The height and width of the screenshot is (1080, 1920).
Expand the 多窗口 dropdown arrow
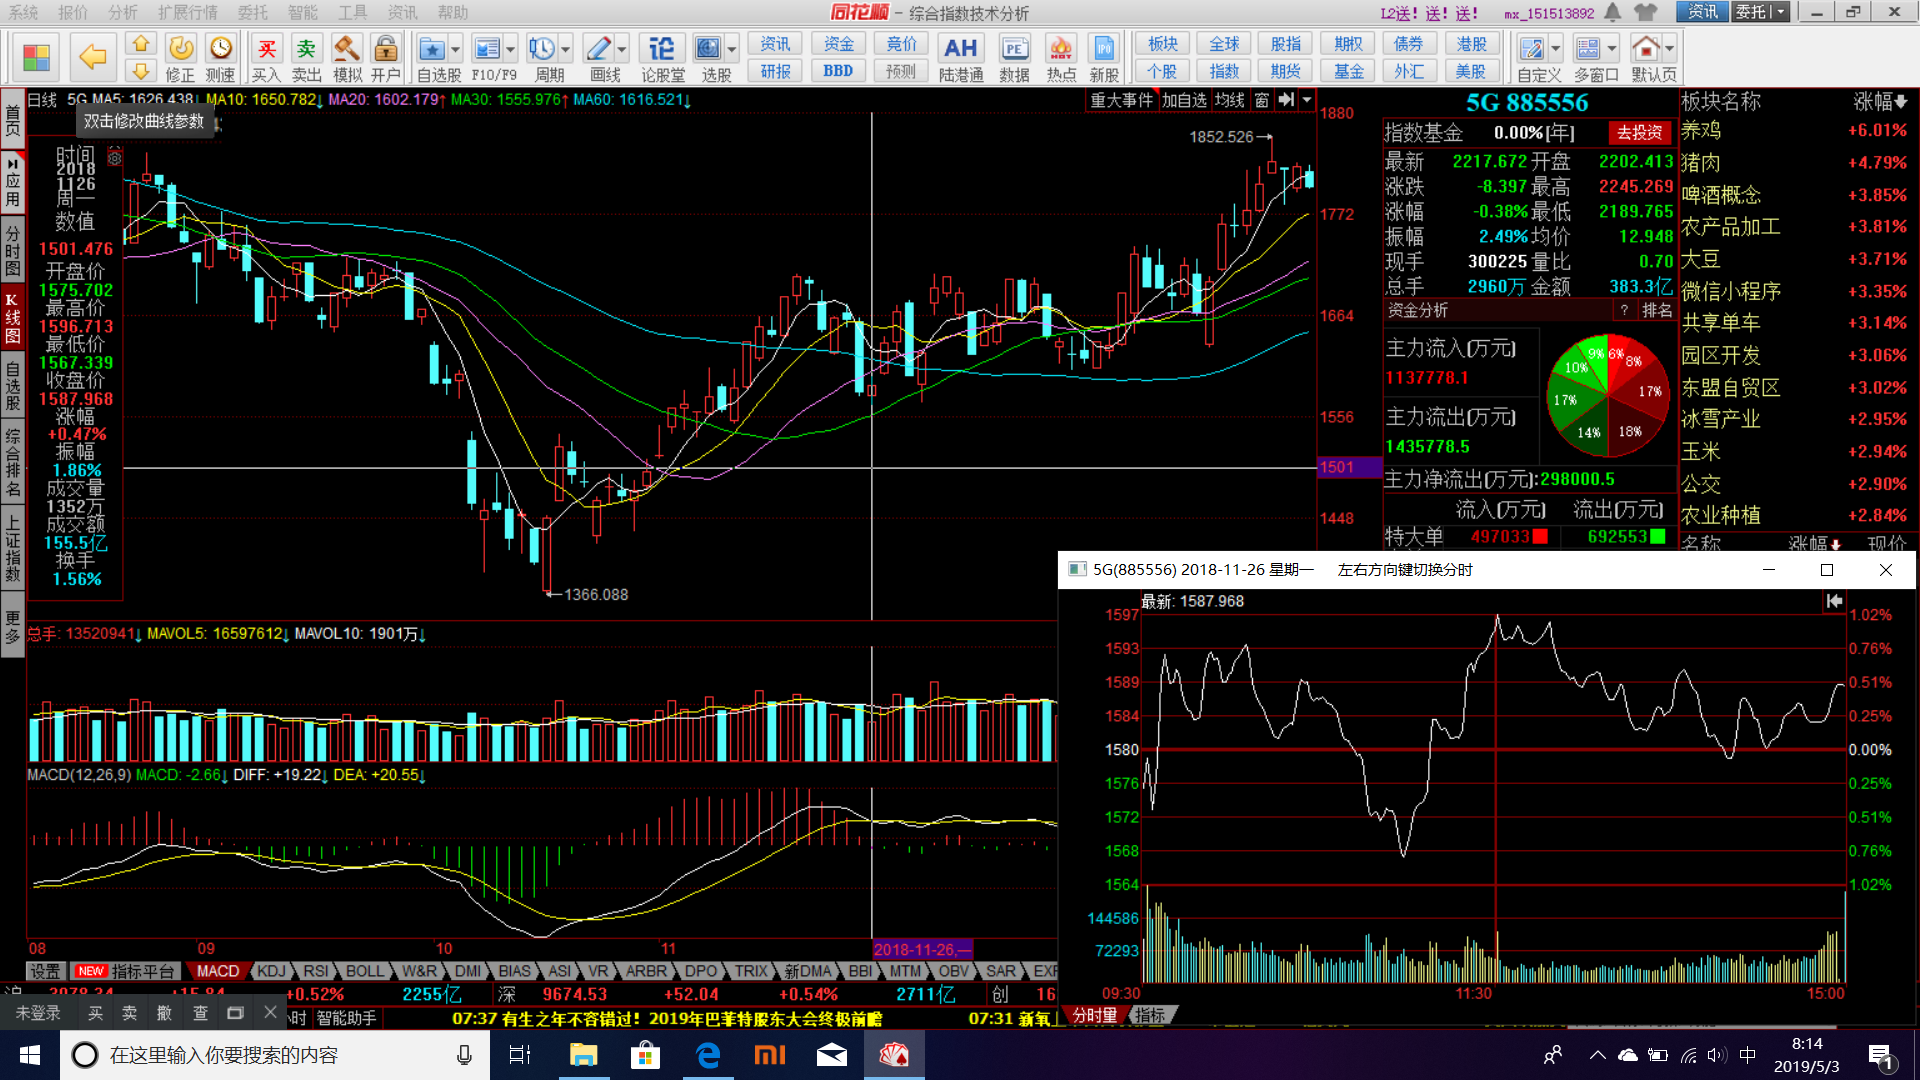point(1612,48)
